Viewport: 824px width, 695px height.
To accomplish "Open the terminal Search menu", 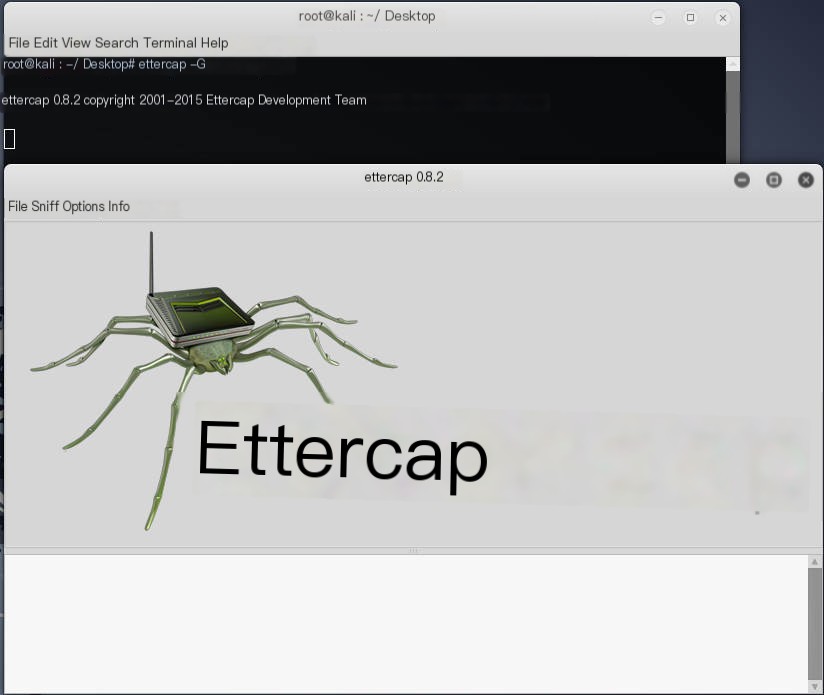I will click(x=117, y=43).
